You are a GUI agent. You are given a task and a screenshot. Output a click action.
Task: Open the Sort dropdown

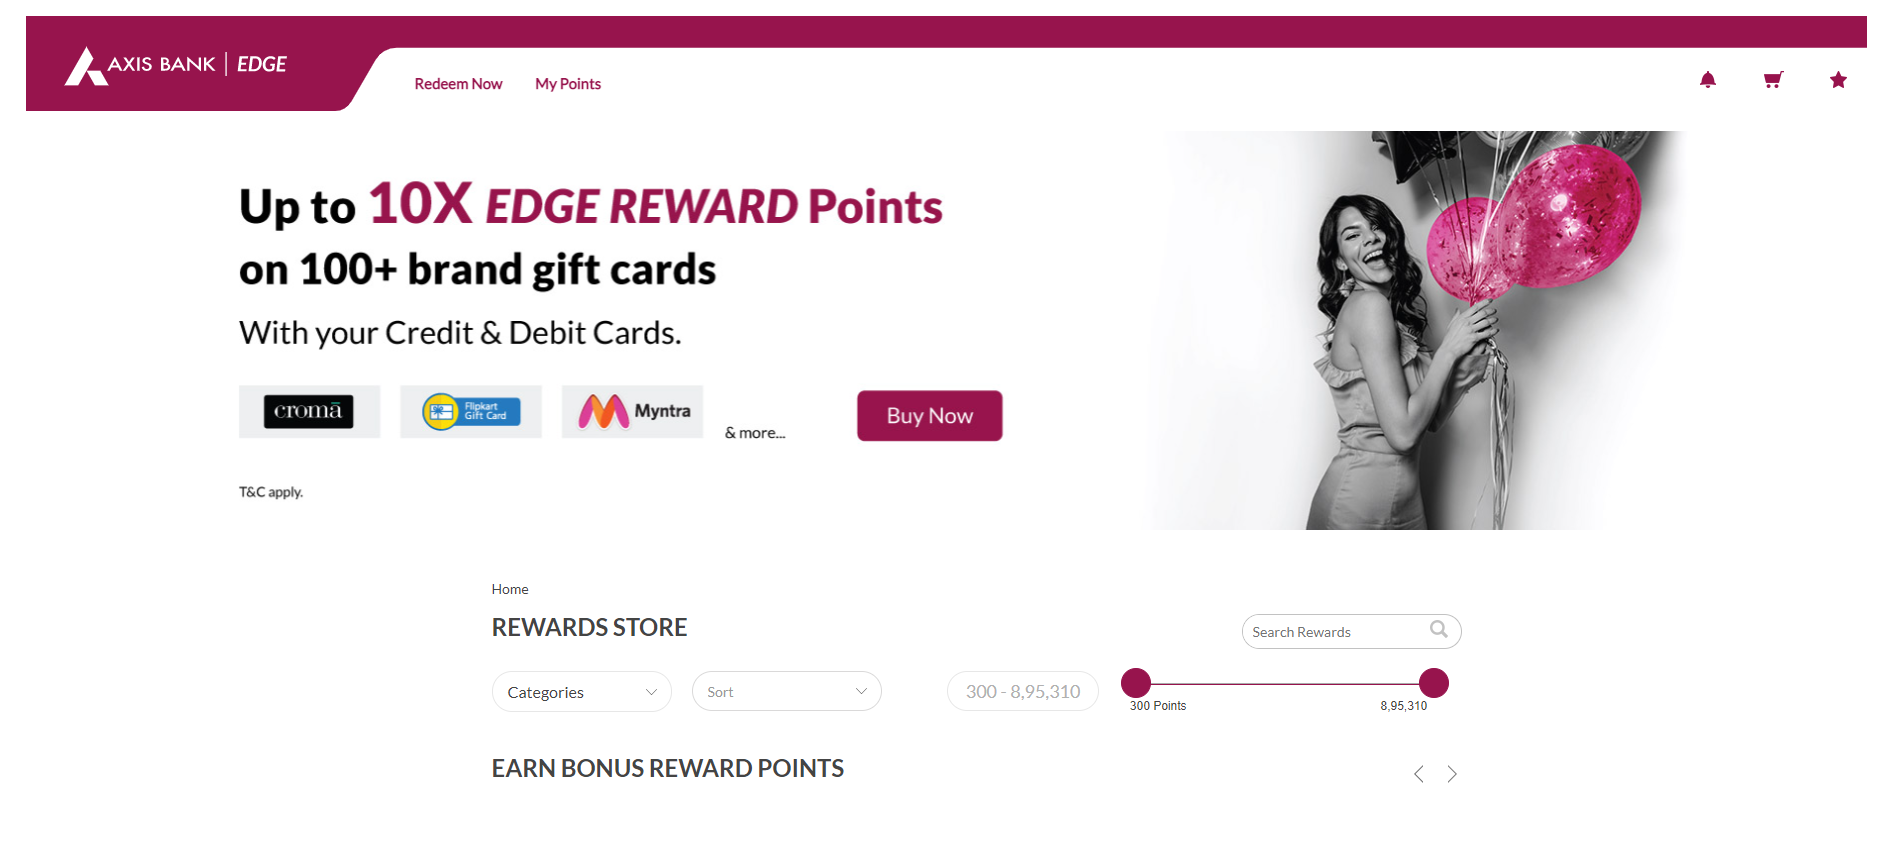pos(786,692)
